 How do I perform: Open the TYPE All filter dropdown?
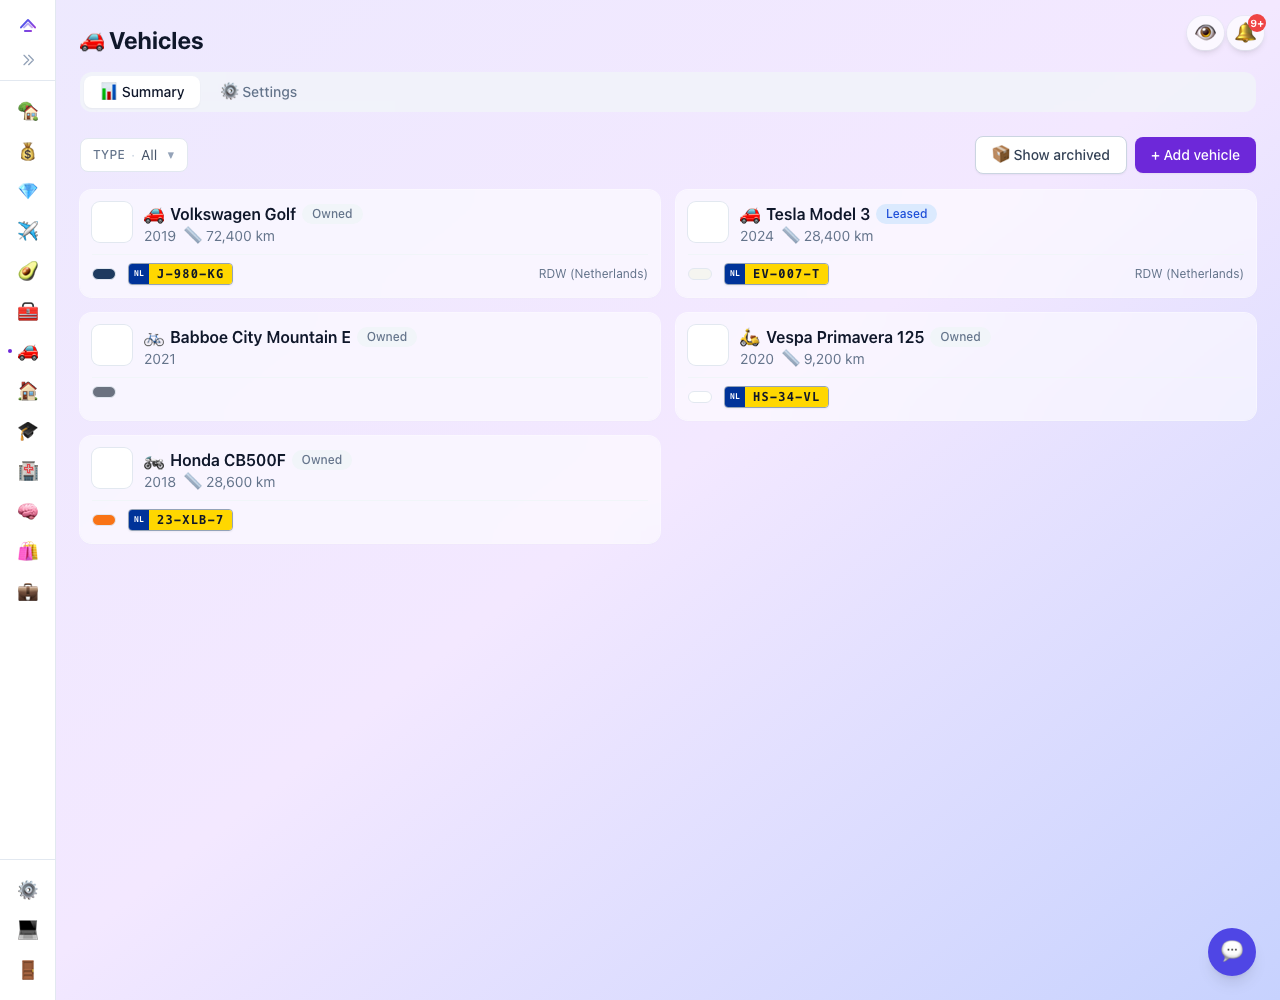[x=134, y=155]
